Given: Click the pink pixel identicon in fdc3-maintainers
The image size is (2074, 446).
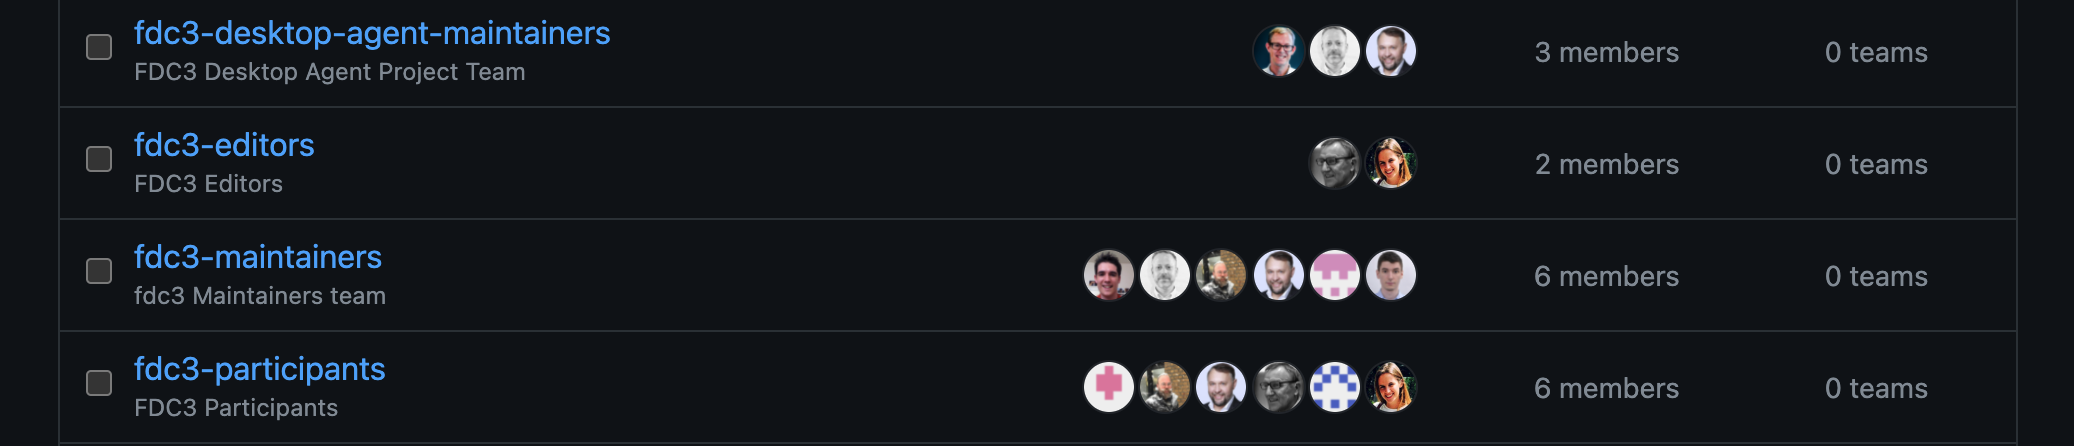Looking at the screenshot, I should [x=1335, y=275].
